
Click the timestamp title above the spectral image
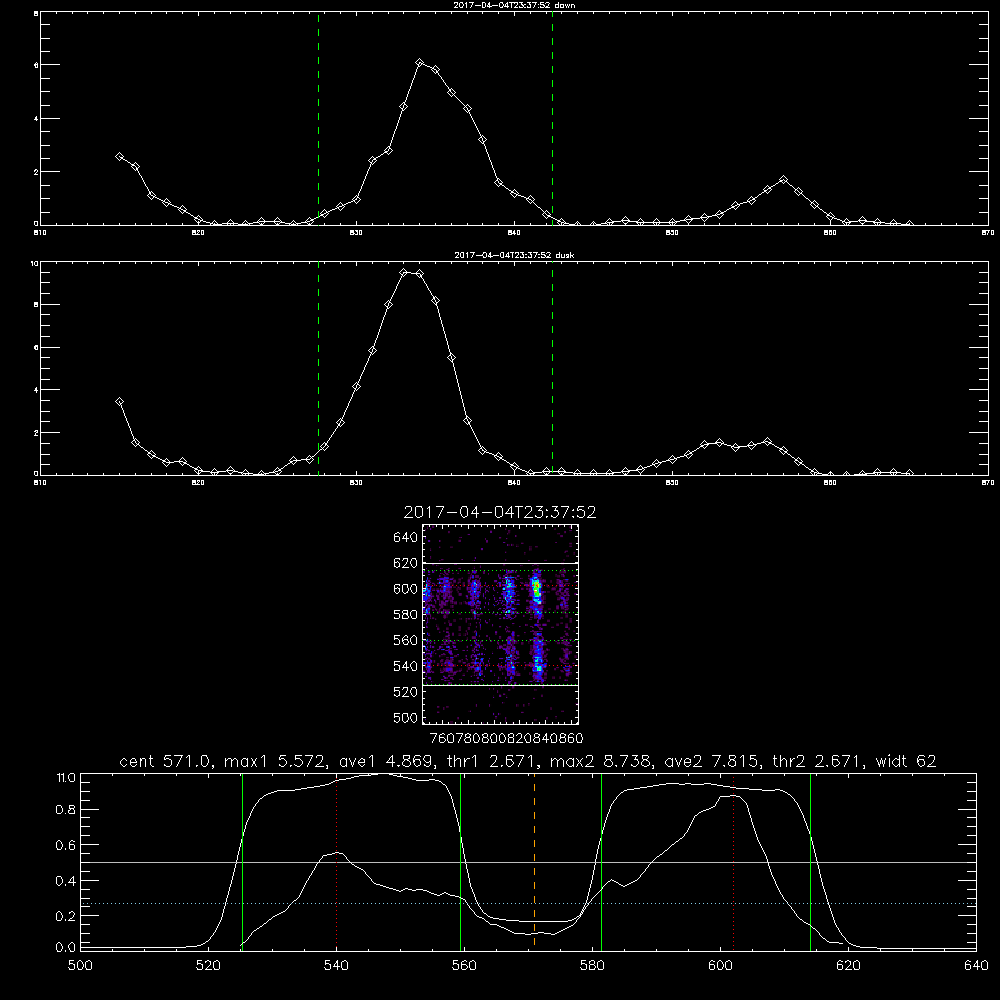(x=500, y=512)
